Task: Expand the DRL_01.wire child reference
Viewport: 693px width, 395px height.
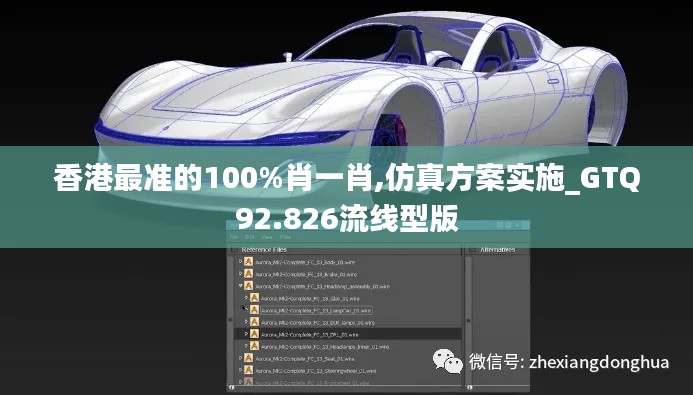Action: (x=246, y=334)
